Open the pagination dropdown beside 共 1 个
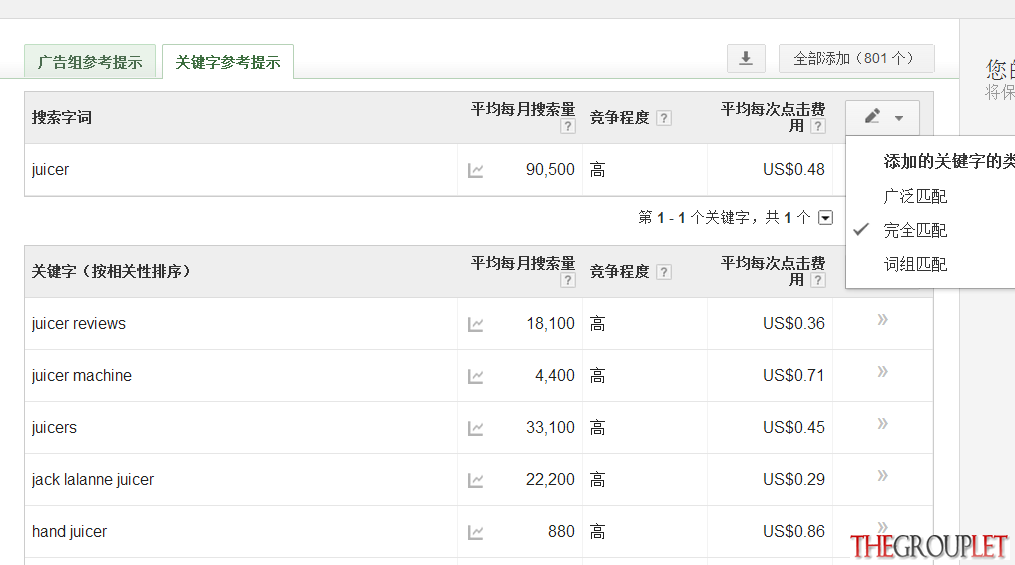Screen dimensions: 1015x565 click(x=825, y=217)
